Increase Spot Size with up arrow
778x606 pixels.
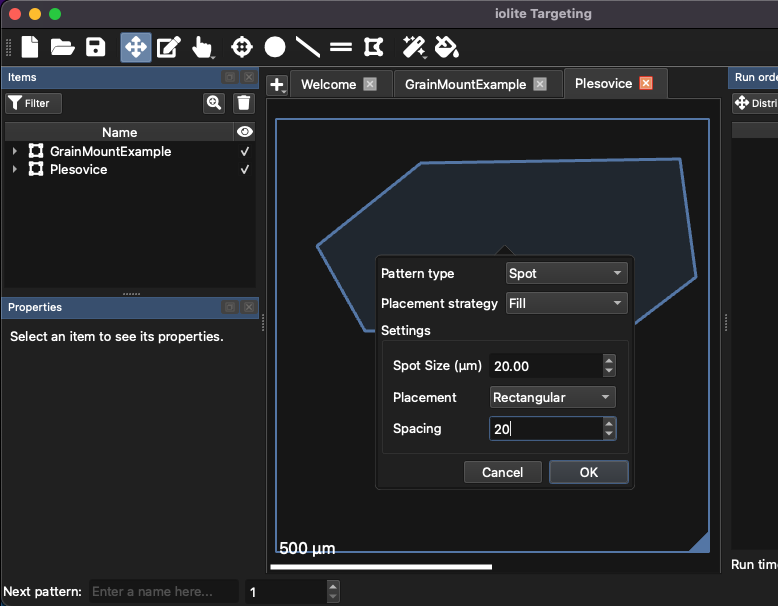click(x=609, y=360)
